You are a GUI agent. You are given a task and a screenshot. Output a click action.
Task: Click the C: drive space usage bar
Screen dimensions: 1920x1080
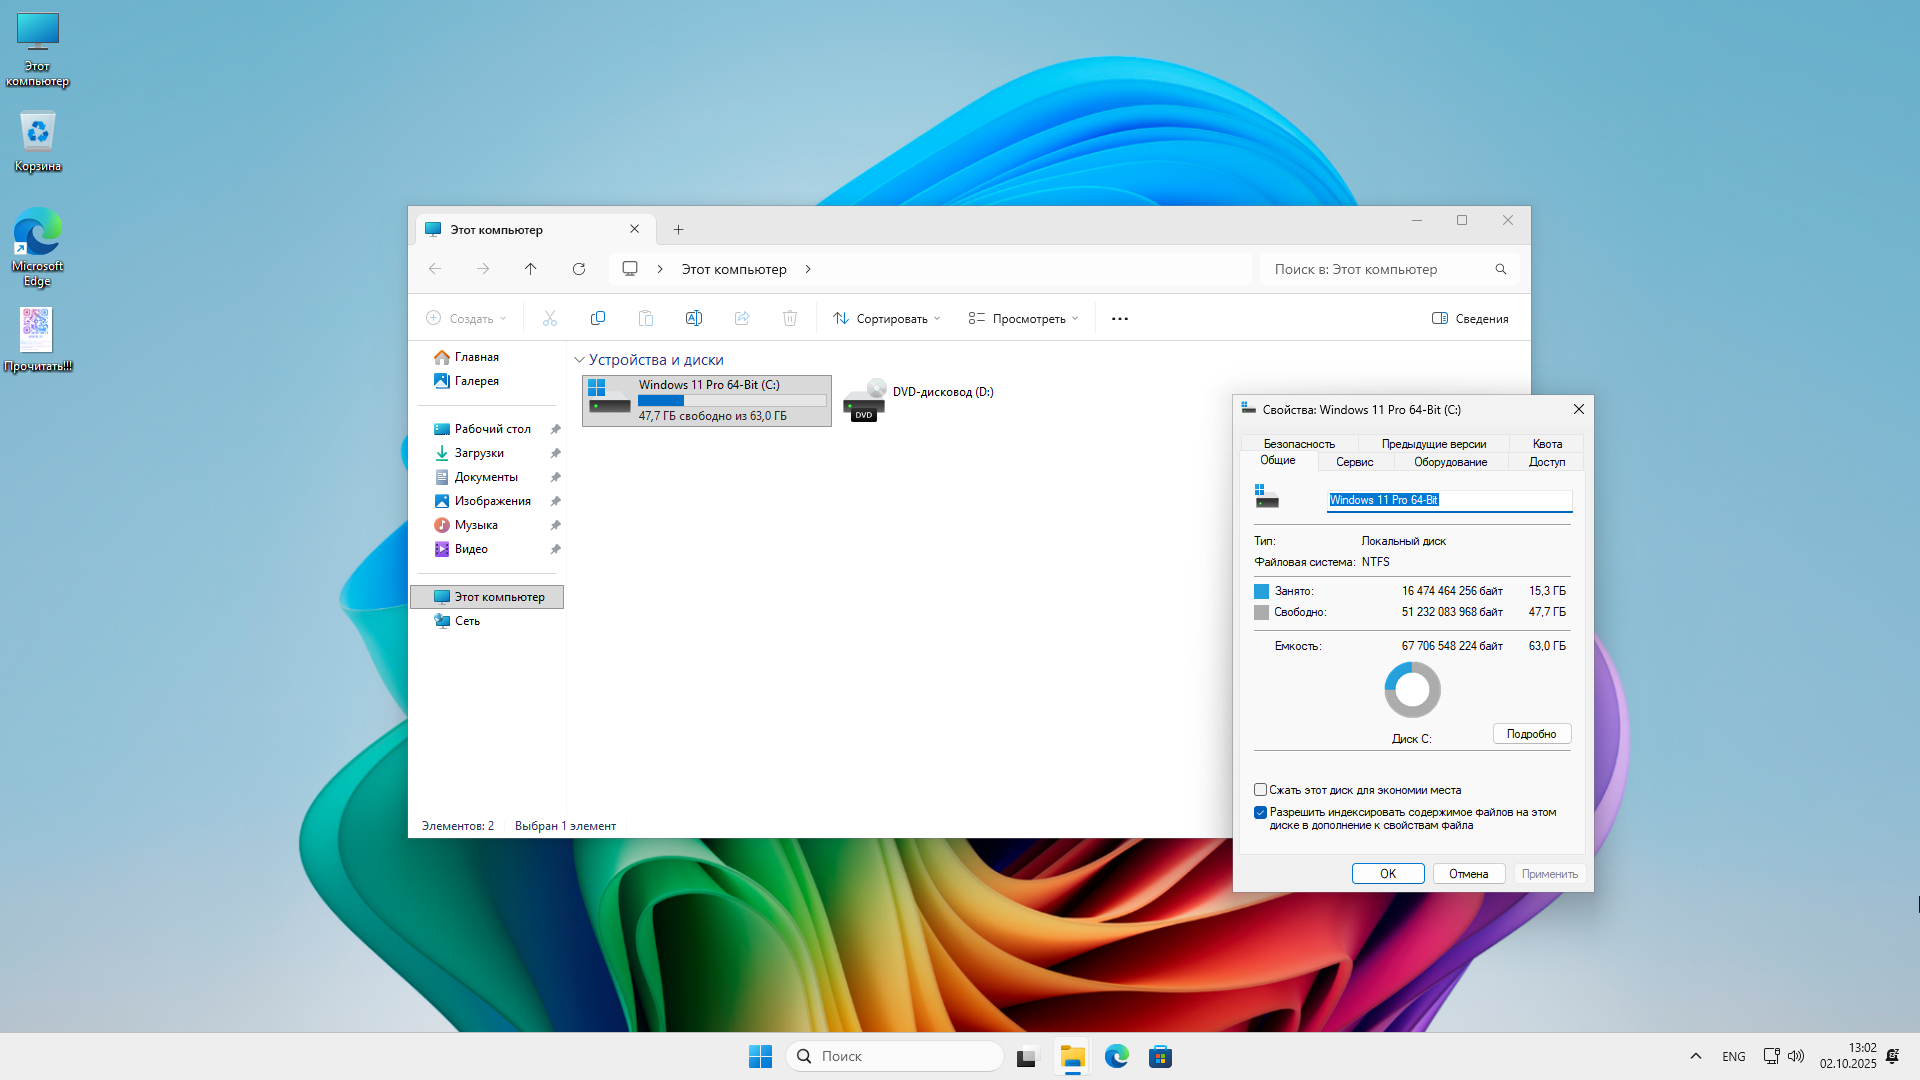click(732, 400)
